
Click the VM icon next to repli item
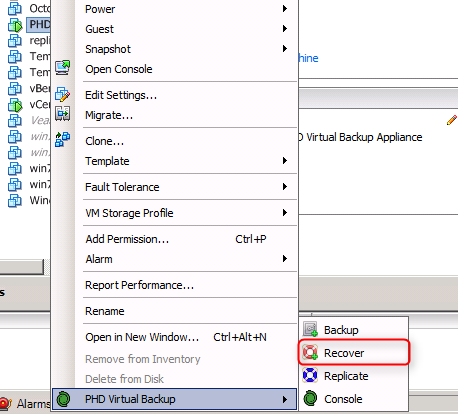tap(15, 41)
